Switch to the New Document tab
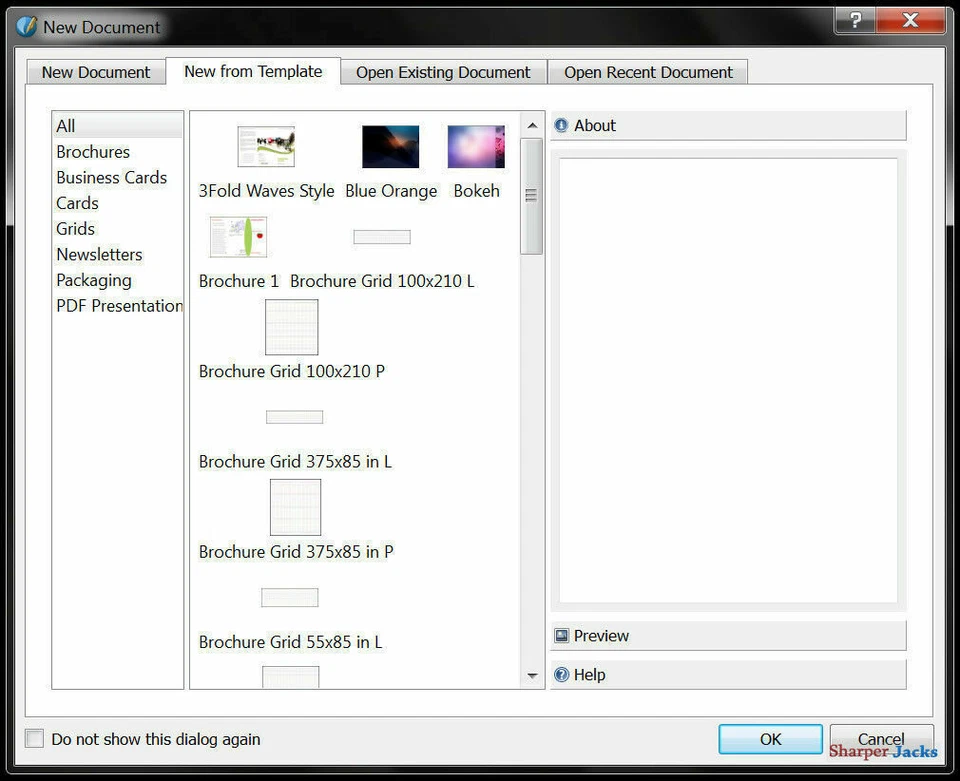Viewport: 960px width, 781px height. (95, 72)
